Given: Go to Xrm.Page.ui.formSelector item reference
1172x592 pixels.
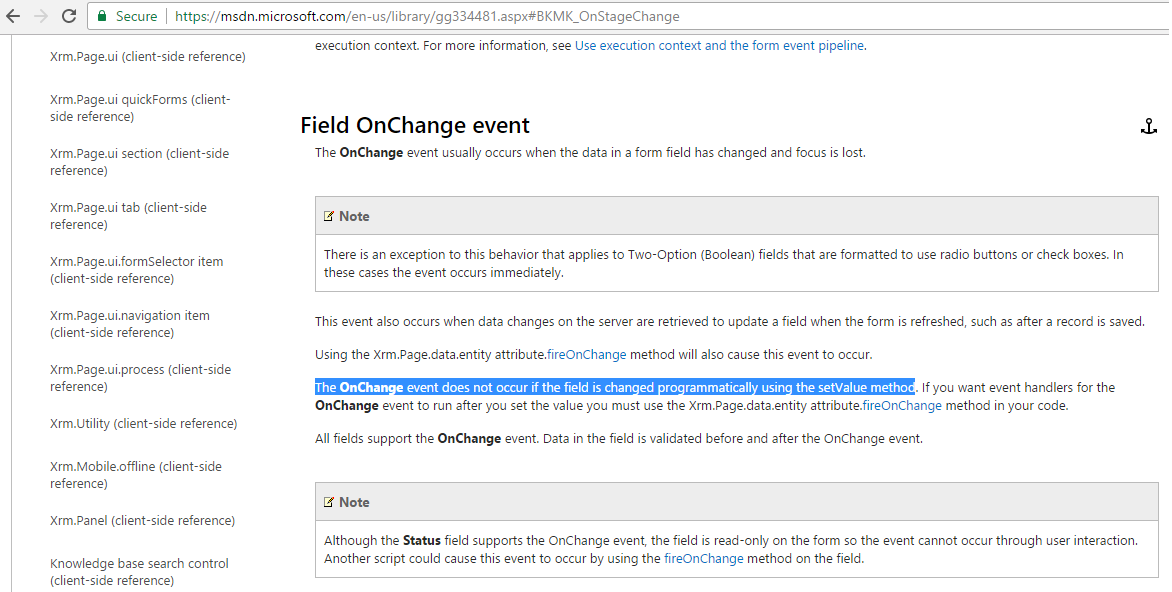Looking at the screenshot, I should click(136, 270).
